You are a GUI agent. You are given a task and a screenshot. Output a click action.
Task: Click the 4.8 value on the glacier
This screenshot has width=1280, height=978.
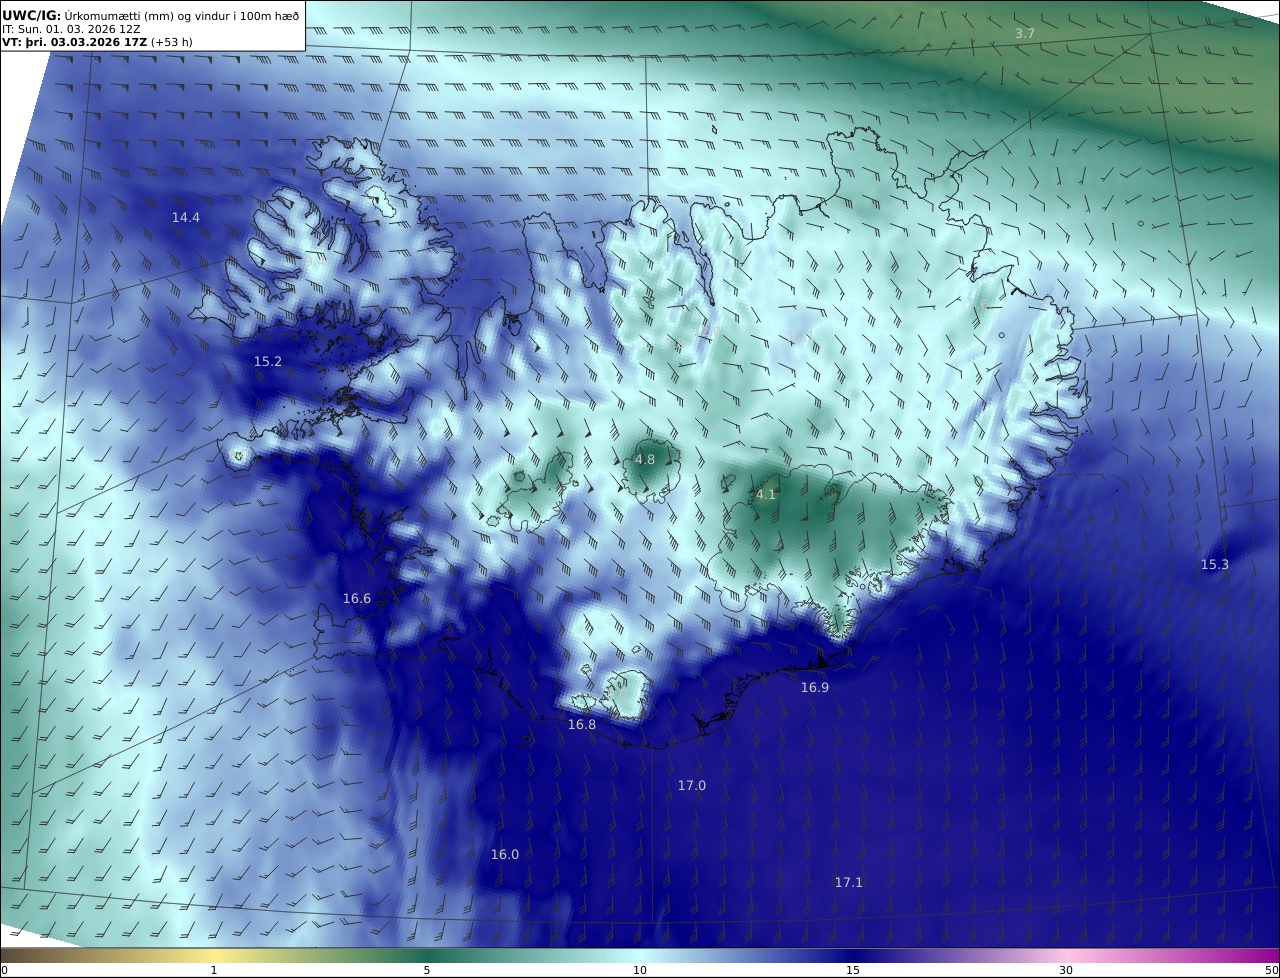pyautogui.click(x=645, y=460)
